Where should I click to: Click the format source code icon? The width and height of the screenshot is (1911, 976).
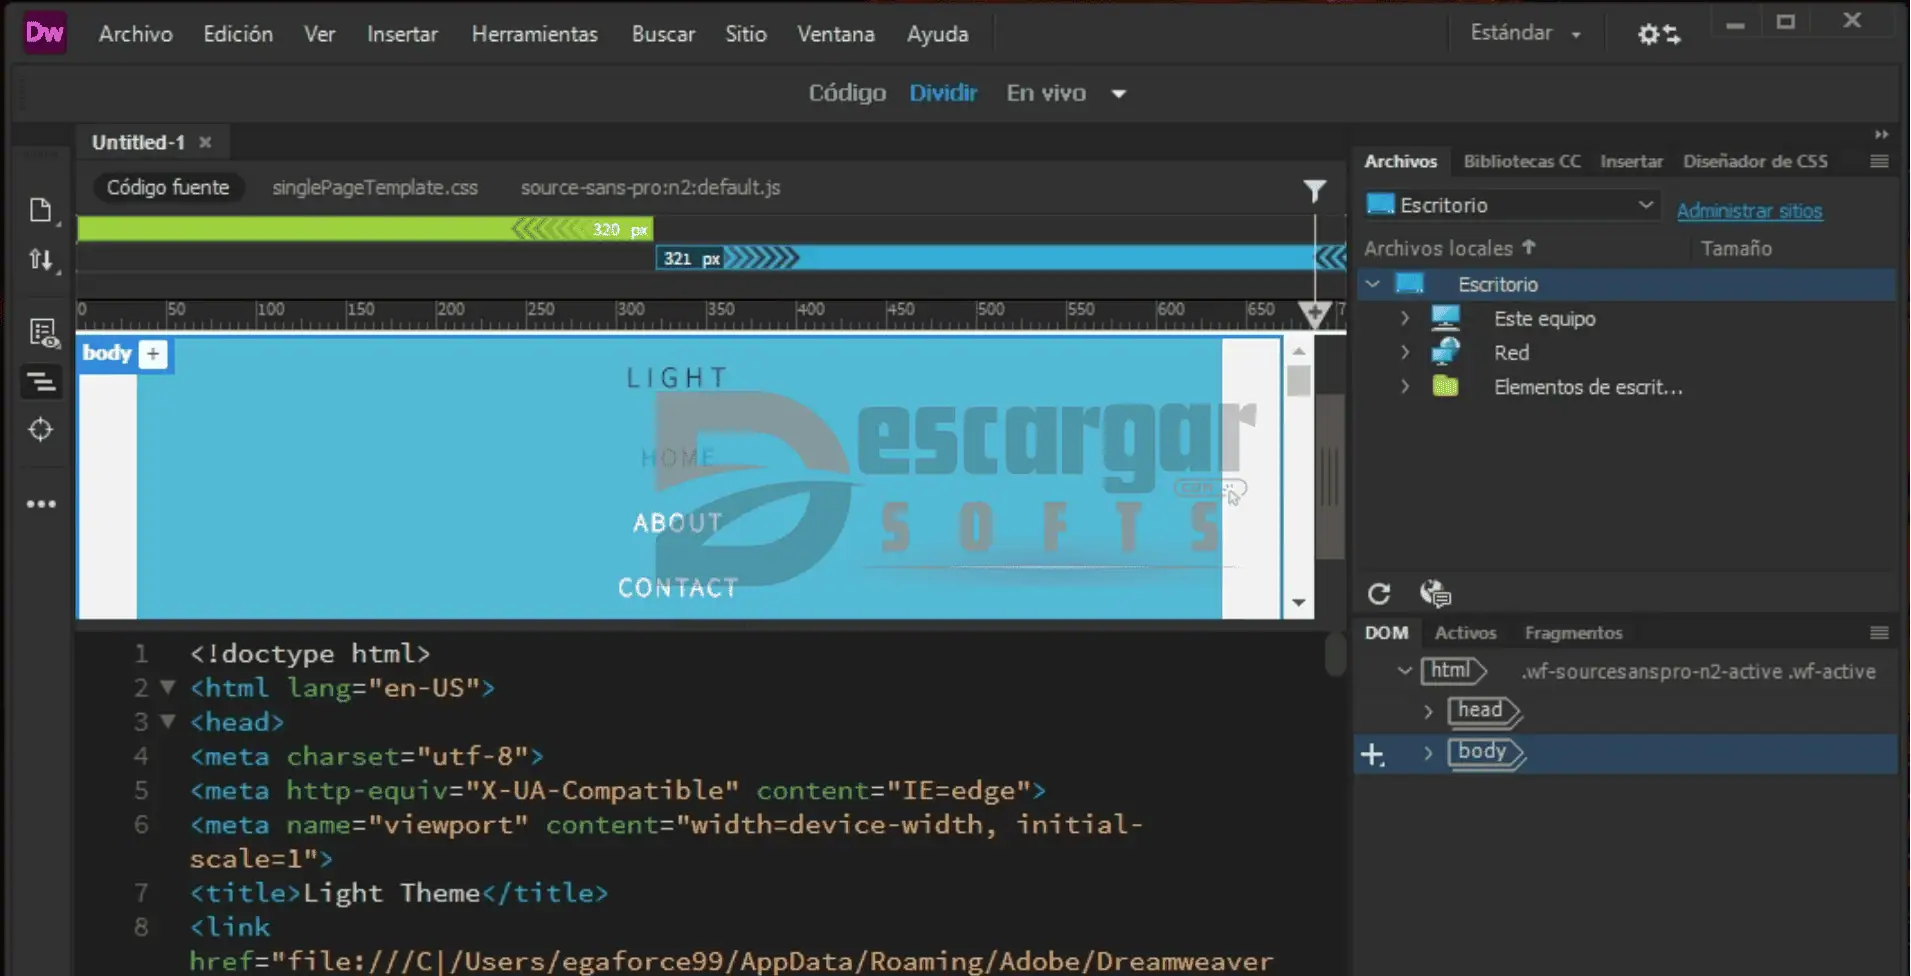tap(41, 381)
